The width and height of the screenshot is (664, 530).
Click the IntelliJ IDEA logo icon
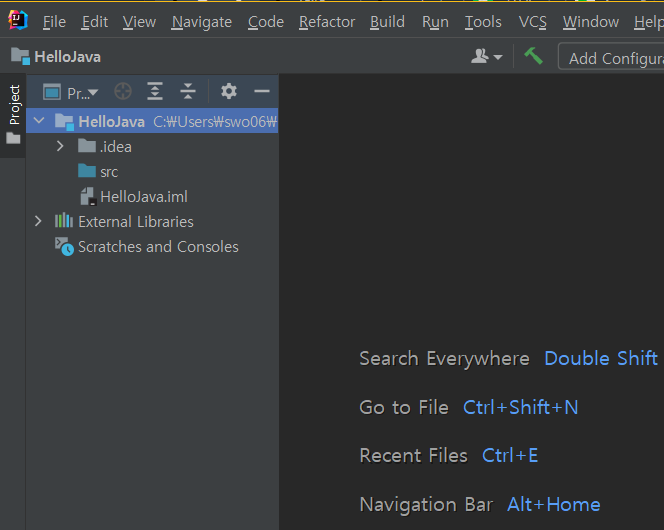click(x=18, y=20)
